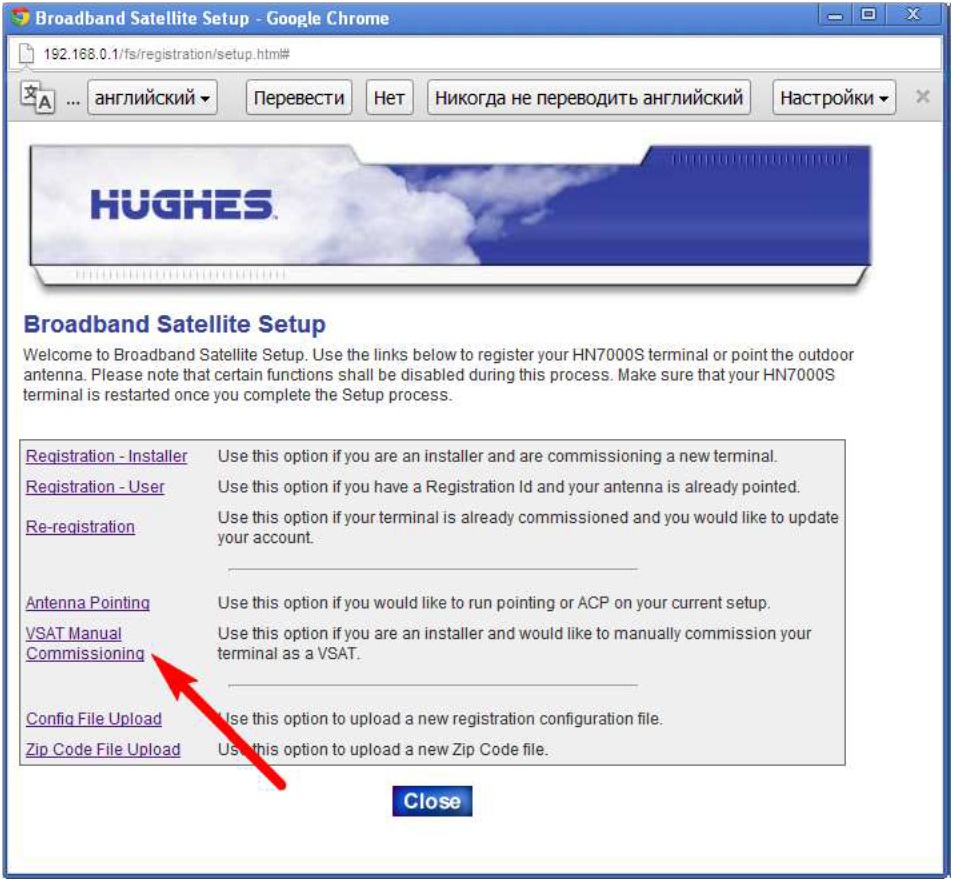
Task: Click the Нет button in translate bar
Action: tap(390, 97)
